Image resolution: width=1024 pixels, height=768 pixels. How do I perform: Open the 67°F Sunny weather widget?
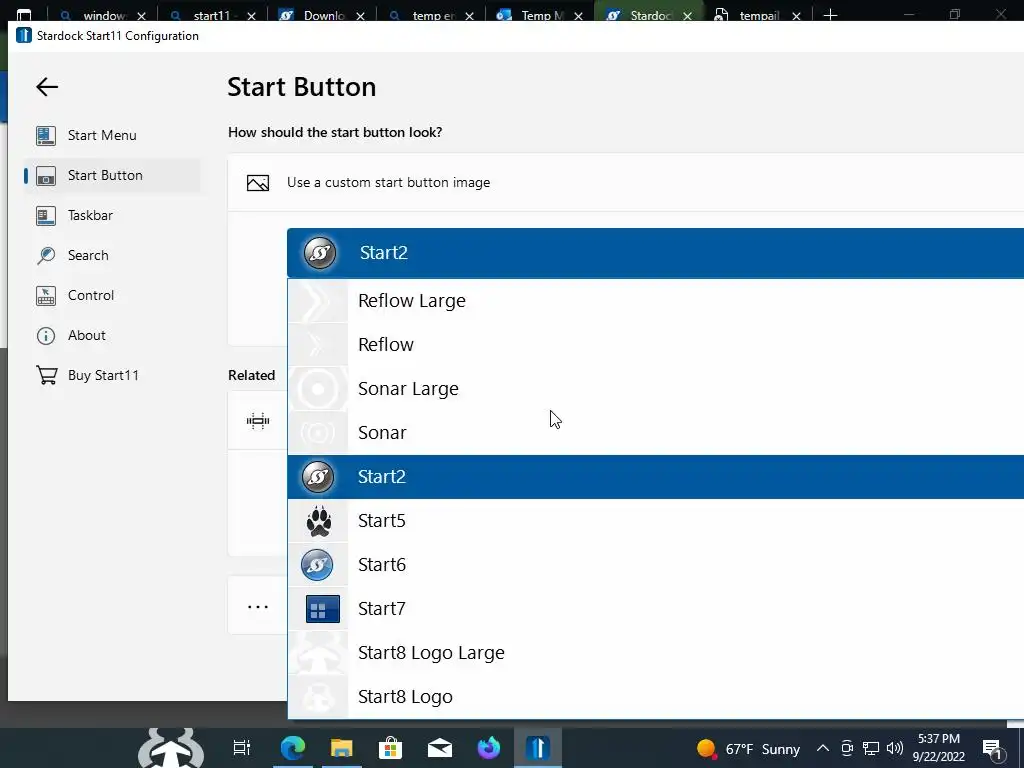tap(748, 749)
